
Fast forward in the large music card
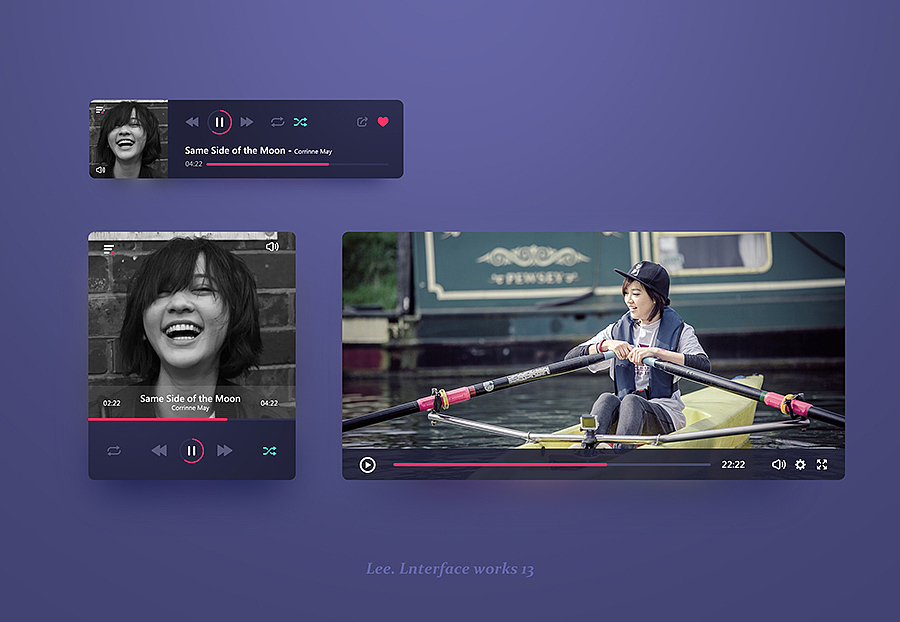[225, 451]
